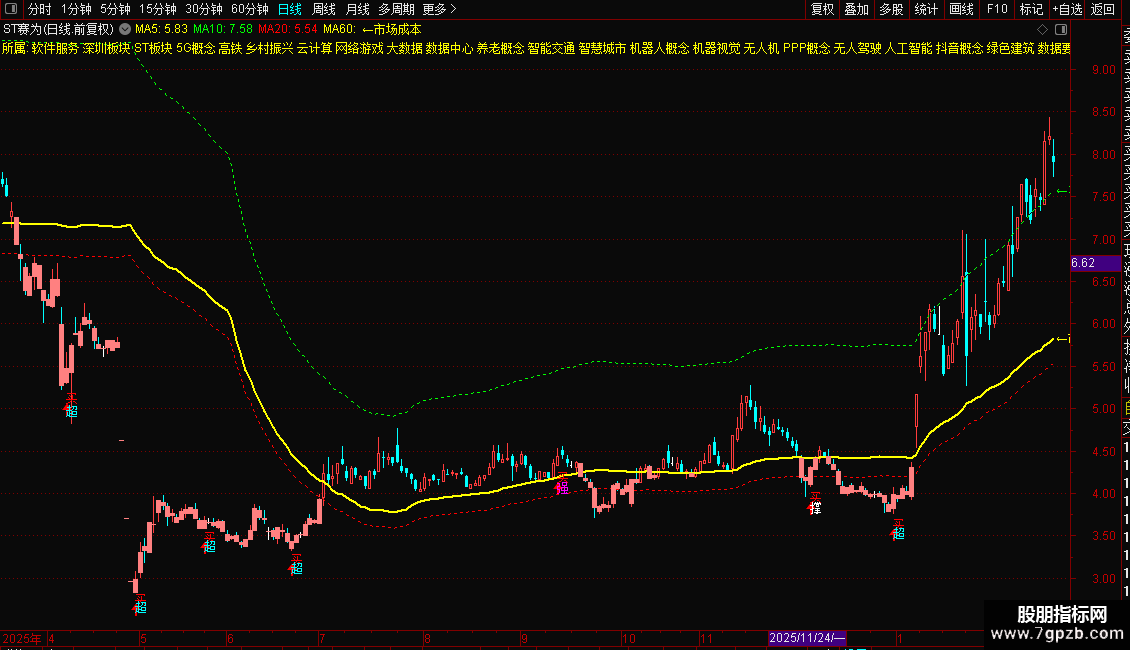Open F10 company information

tap(997, 9)
